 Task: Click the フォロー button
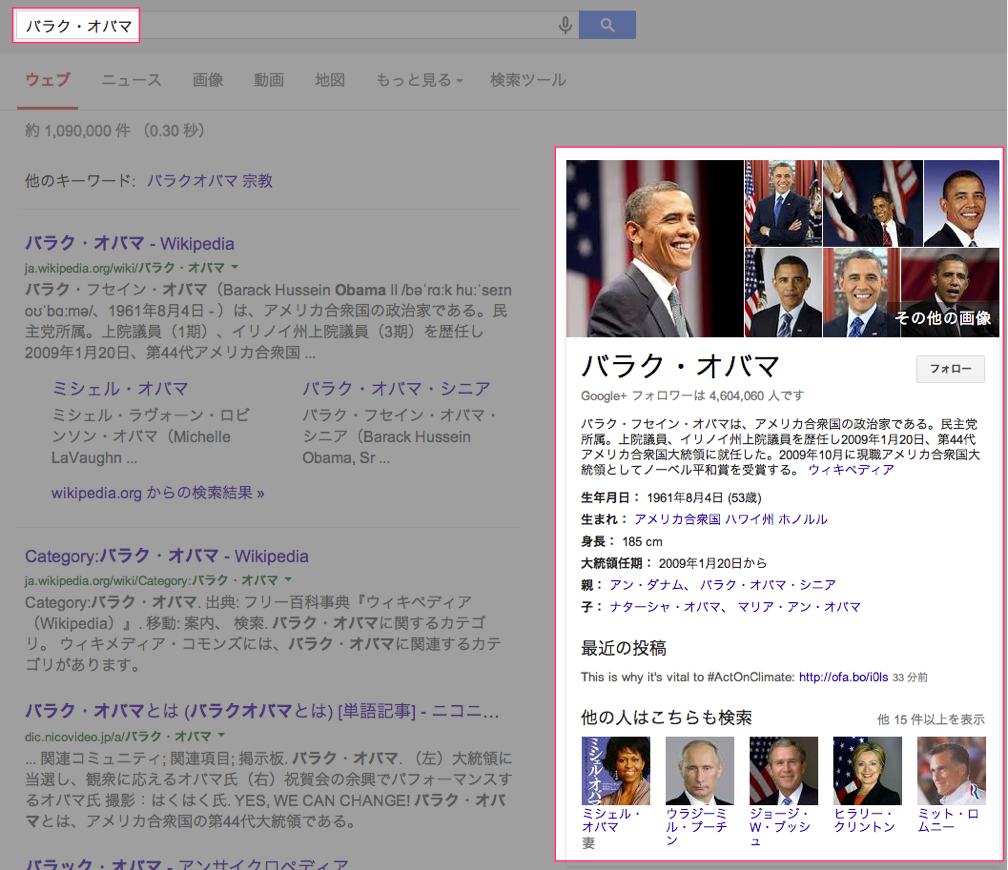click(950, 369)
